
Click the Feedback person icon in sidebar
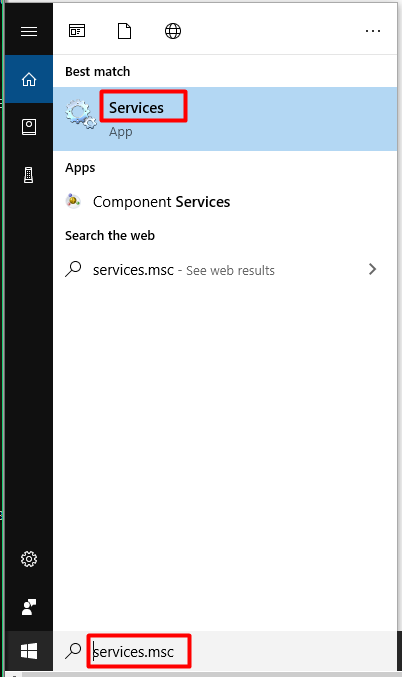coord(29,607)
